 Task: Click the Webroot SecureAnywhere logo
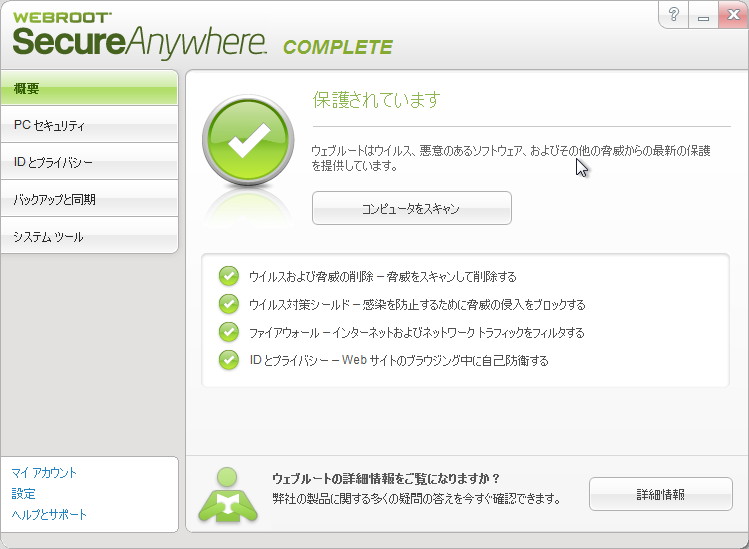click(139, 36)
